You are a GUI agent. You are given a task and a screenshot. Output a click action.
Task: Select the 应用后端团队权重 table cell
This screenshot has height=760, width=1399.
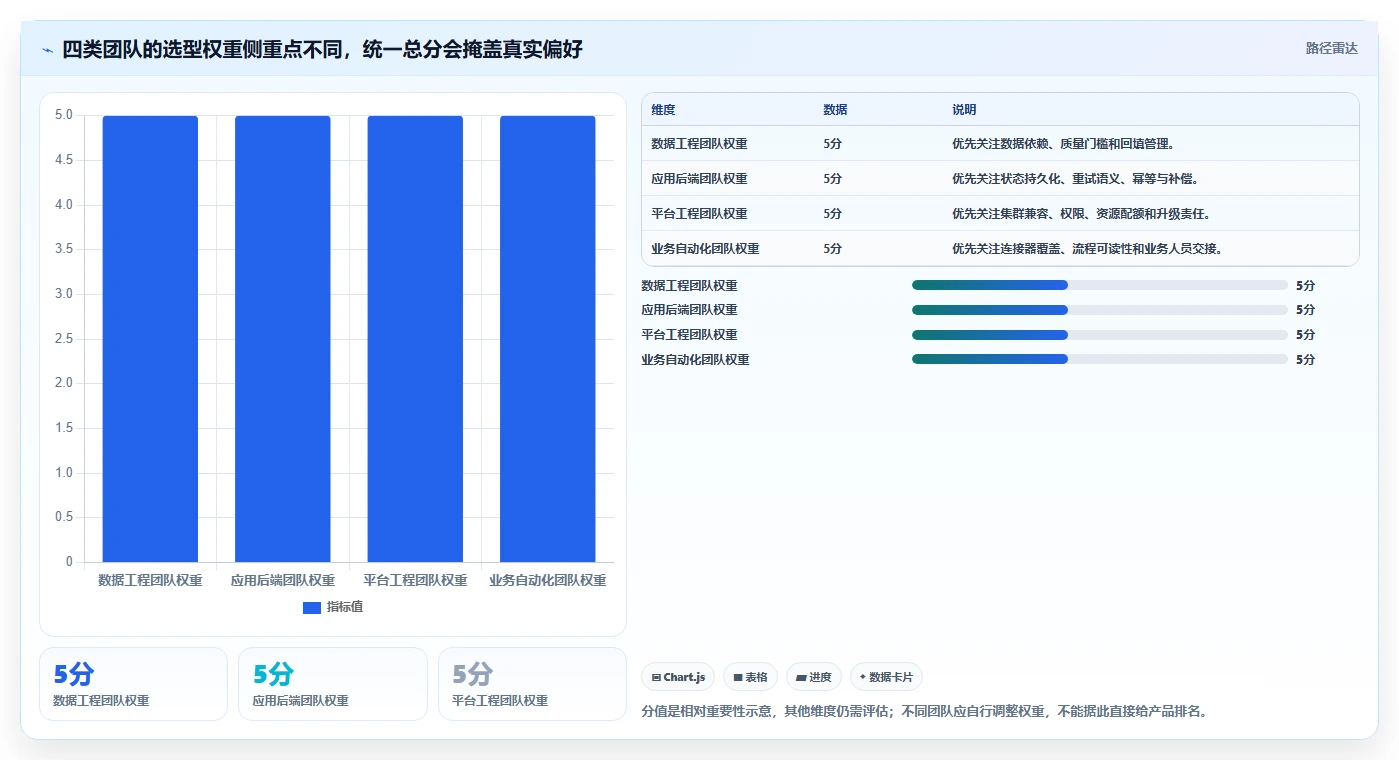click(x=699, y=179)
